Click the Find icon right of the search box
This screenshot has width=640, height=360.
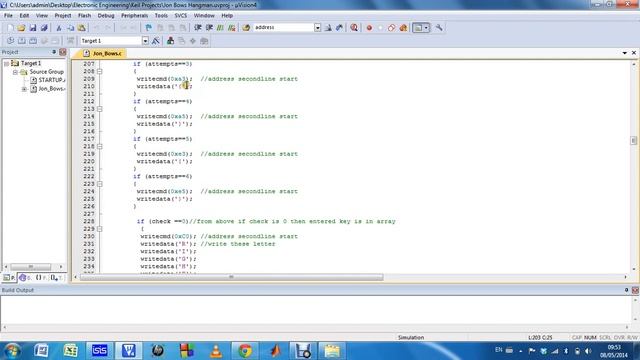pos(328,28)
